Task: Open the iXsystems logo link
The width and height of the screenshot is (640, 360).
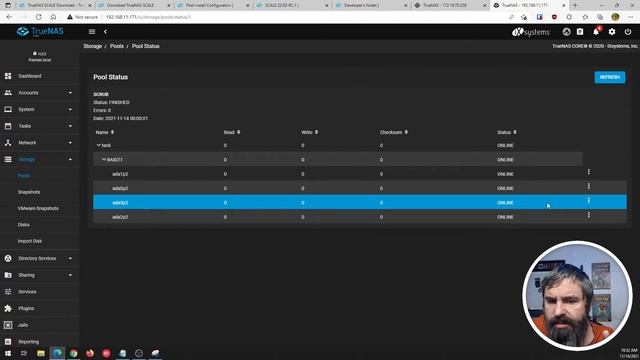Action: [531, 32]
